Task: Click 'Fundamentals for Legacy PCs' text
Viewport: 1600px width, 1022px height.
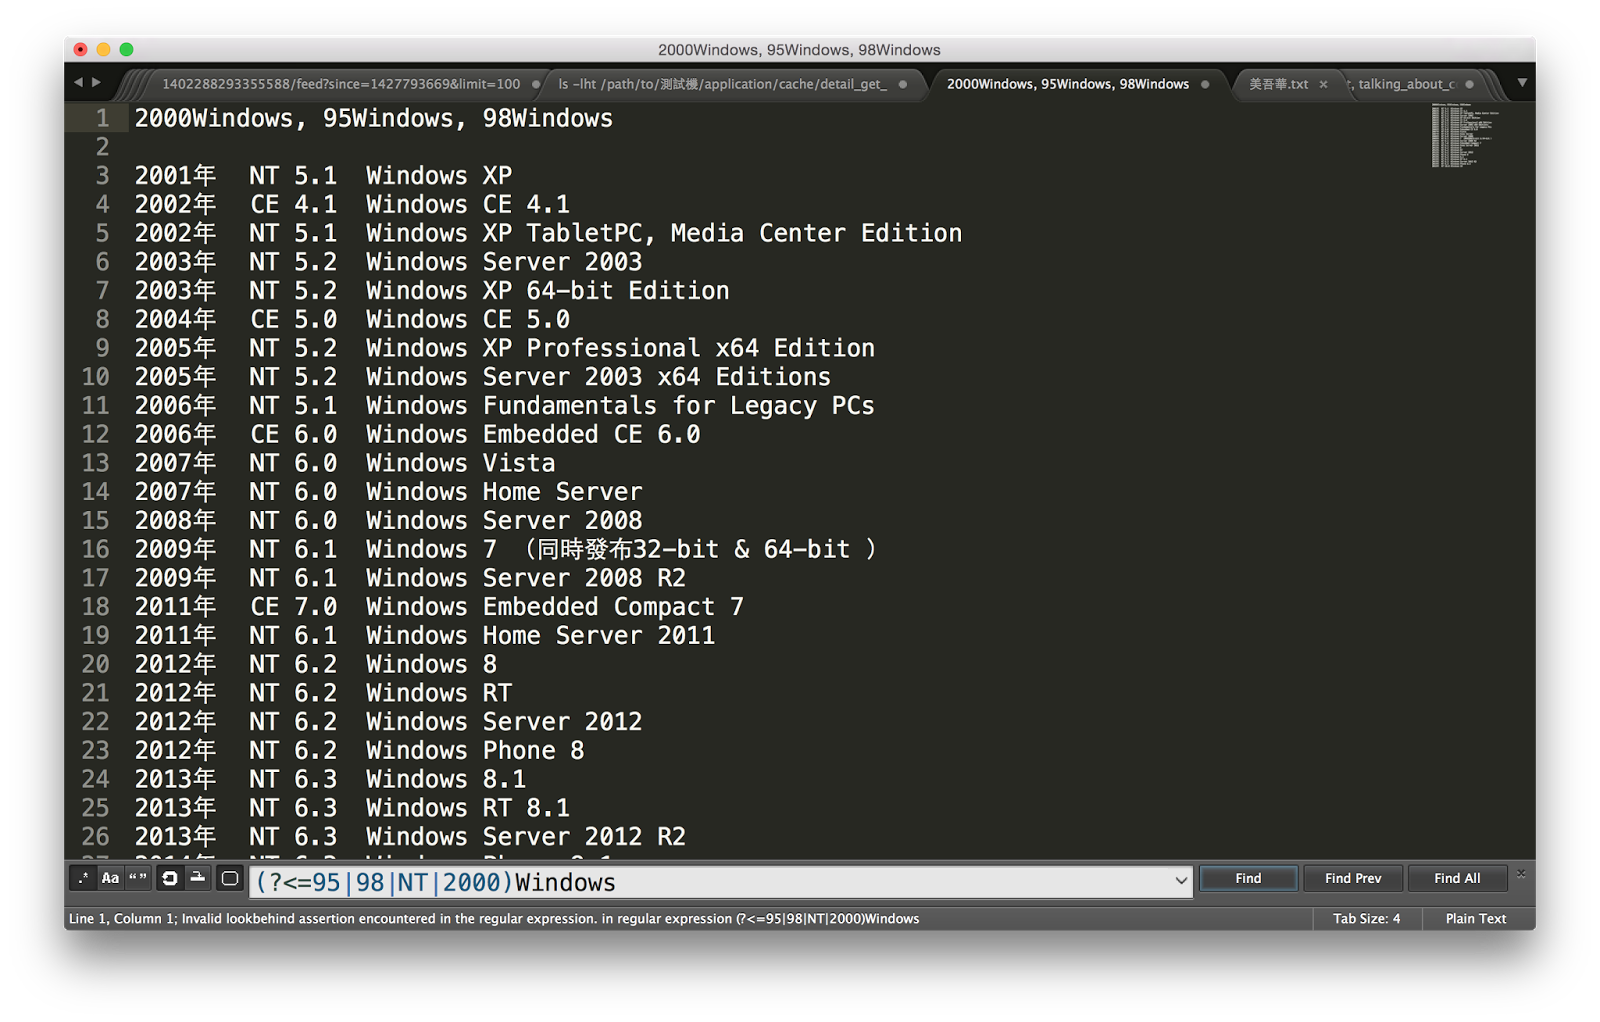Action: (679, 406)
